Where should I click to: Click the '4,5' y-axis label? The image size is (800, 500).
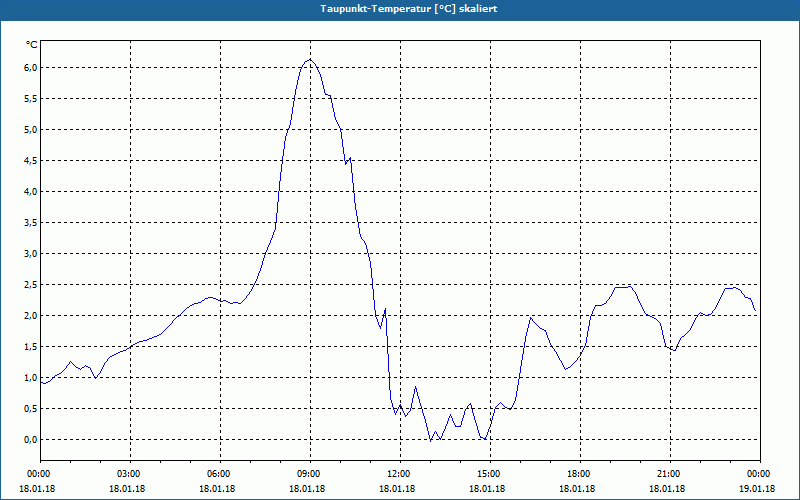coord(31,161)
